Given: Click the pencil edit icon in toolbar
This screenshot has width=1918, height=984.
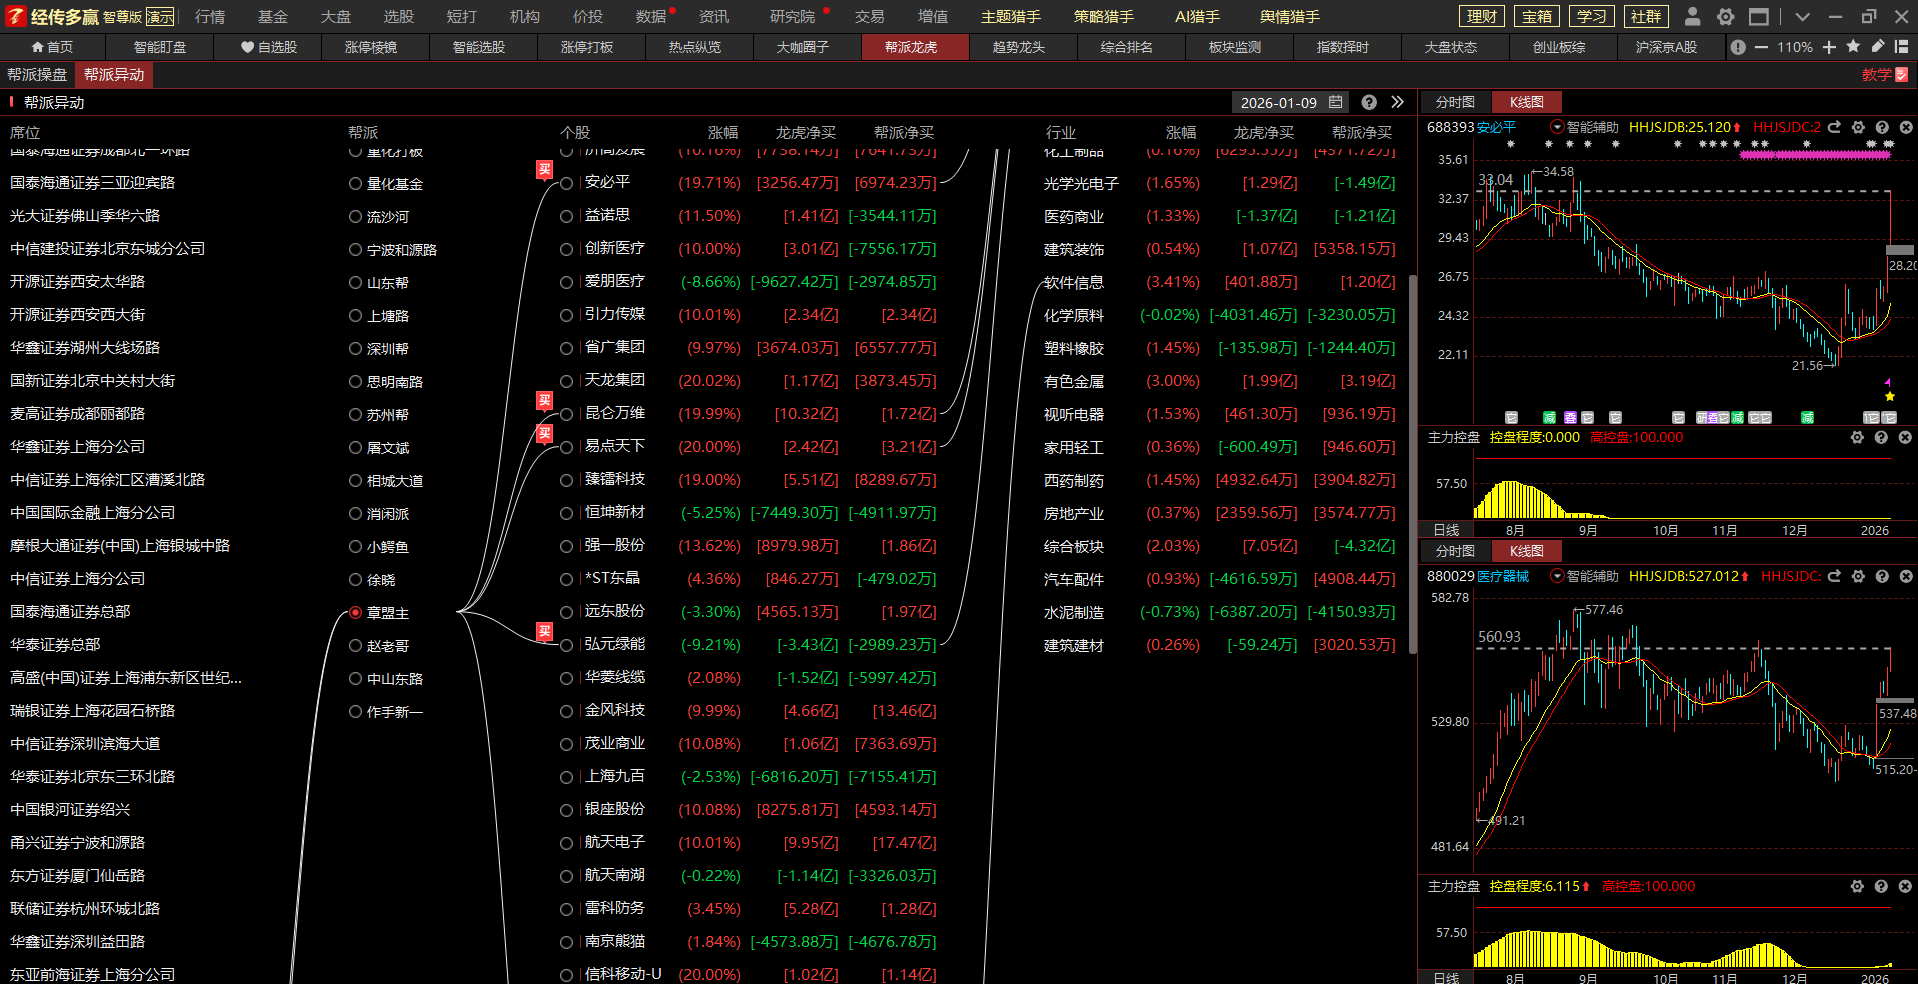Looking at the screenshot, I should pyautogui.click(x=1877, y=47).
